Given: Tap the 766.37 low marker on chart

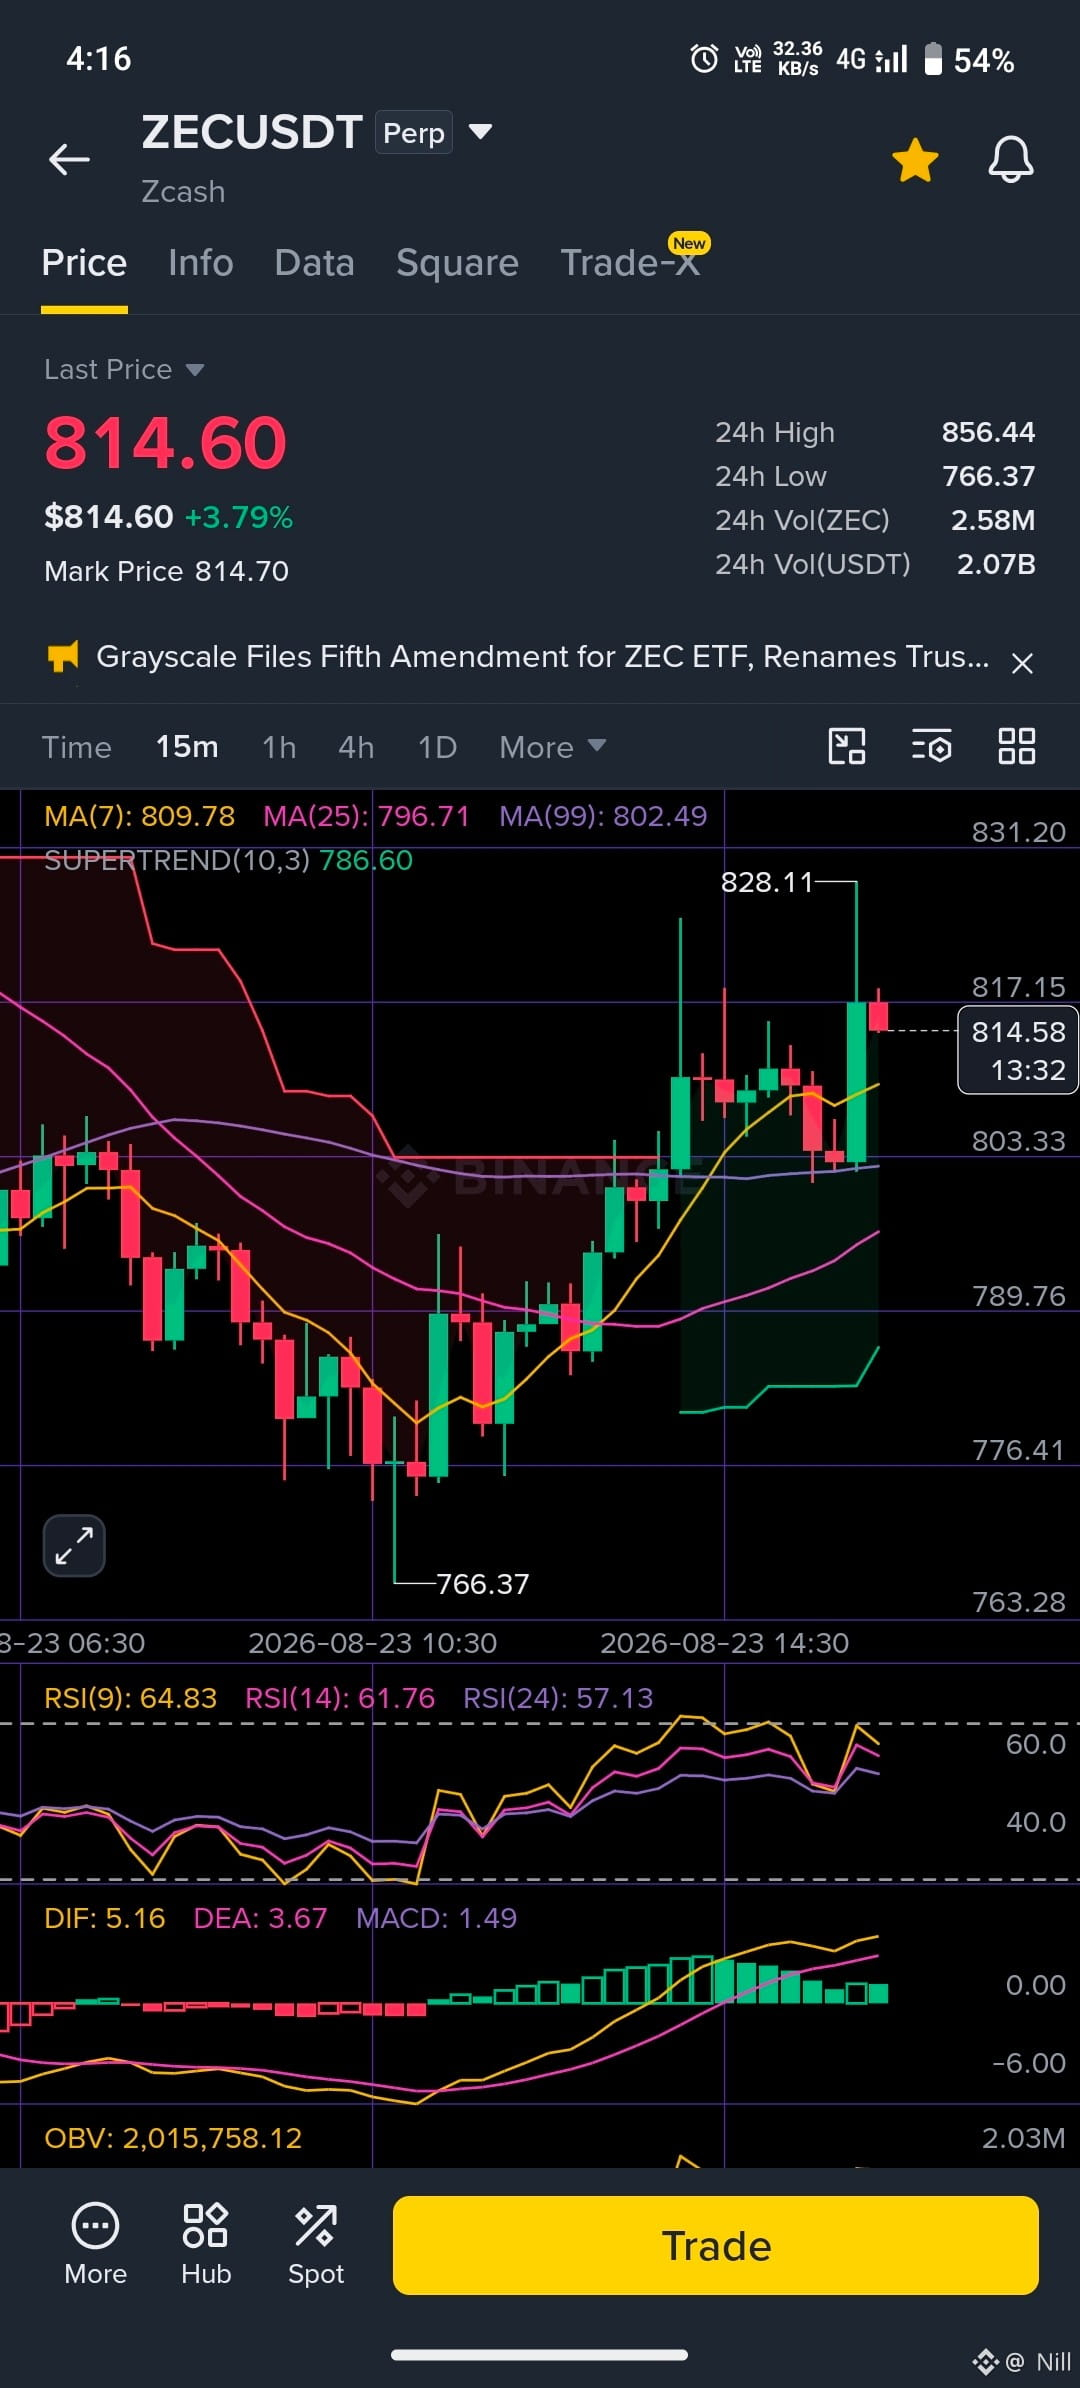Looking at the screenshot, I should click(483, 1584).
